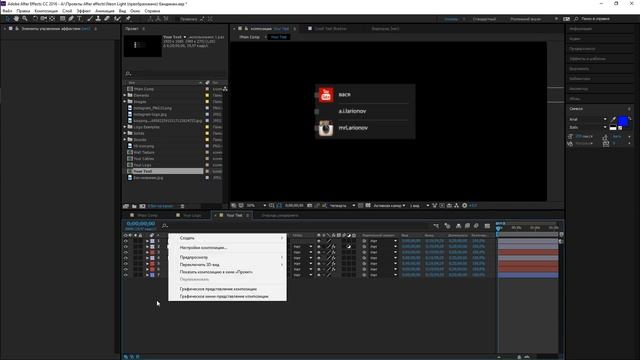640x360 pixels.
Task: Open the Очередь рендеринга tab
Action: [280, 215]
